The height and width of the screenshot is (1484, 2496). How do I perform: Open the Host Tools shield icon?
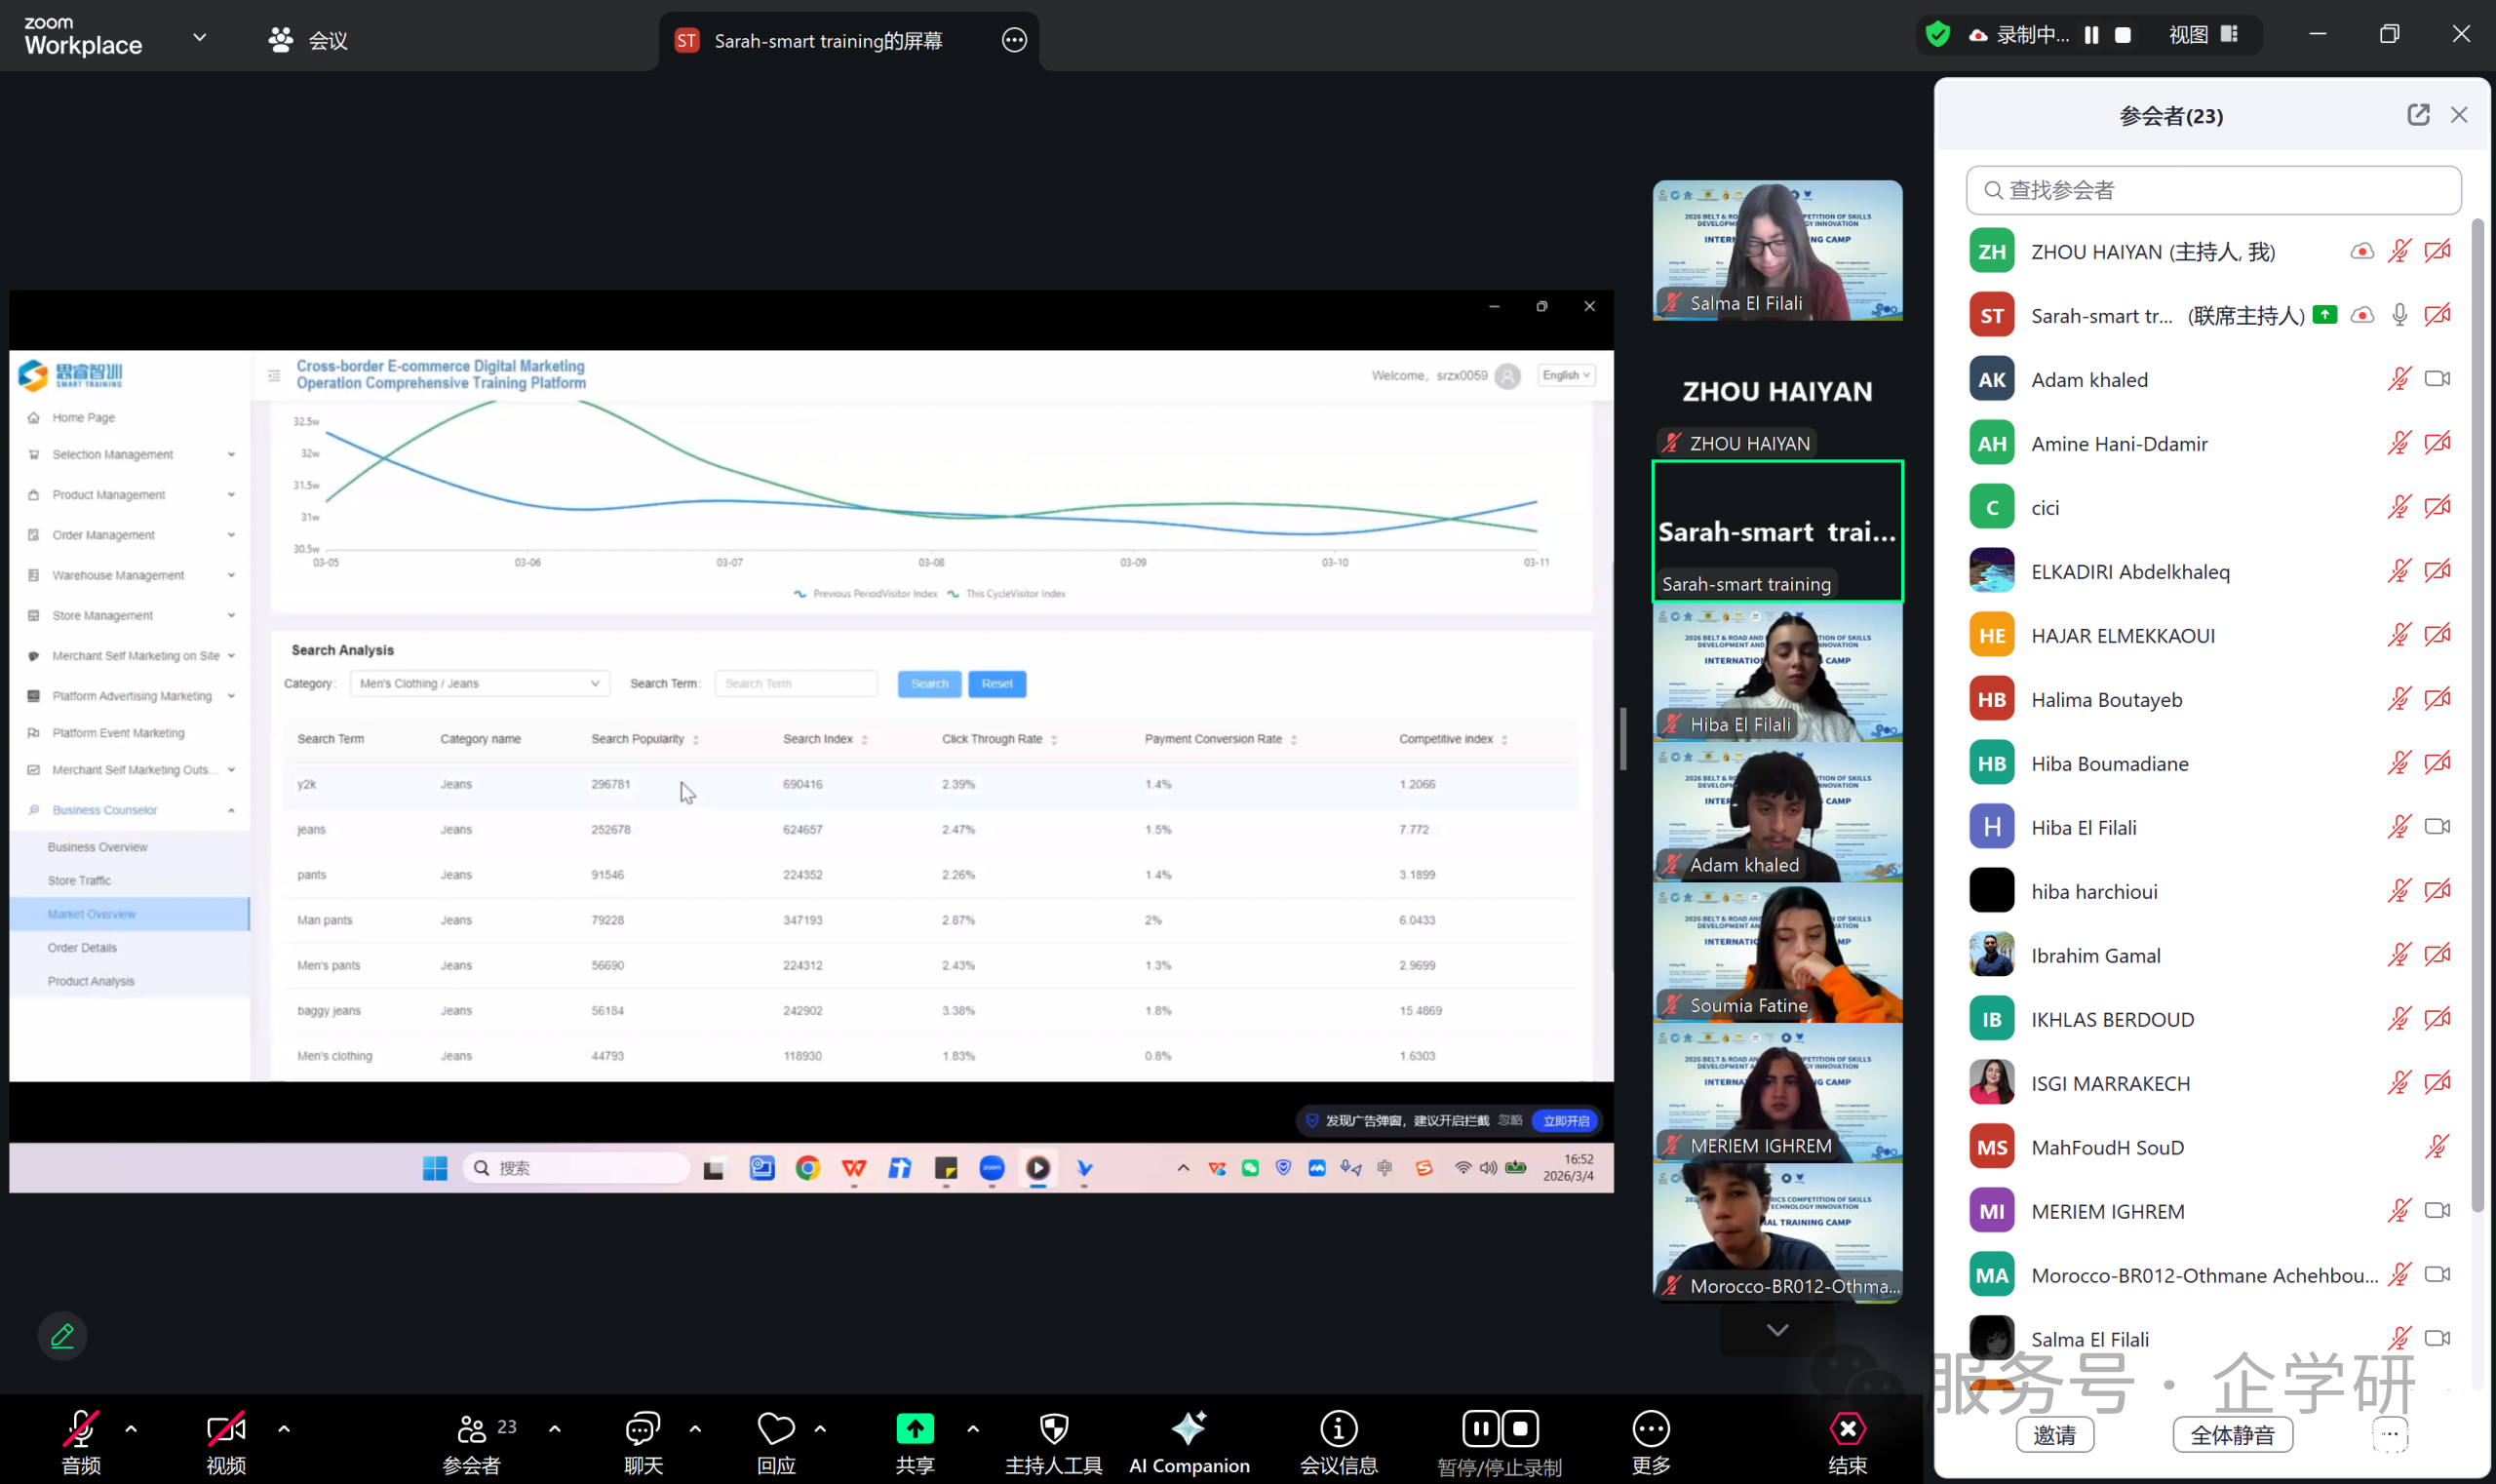point(1053,1429)
